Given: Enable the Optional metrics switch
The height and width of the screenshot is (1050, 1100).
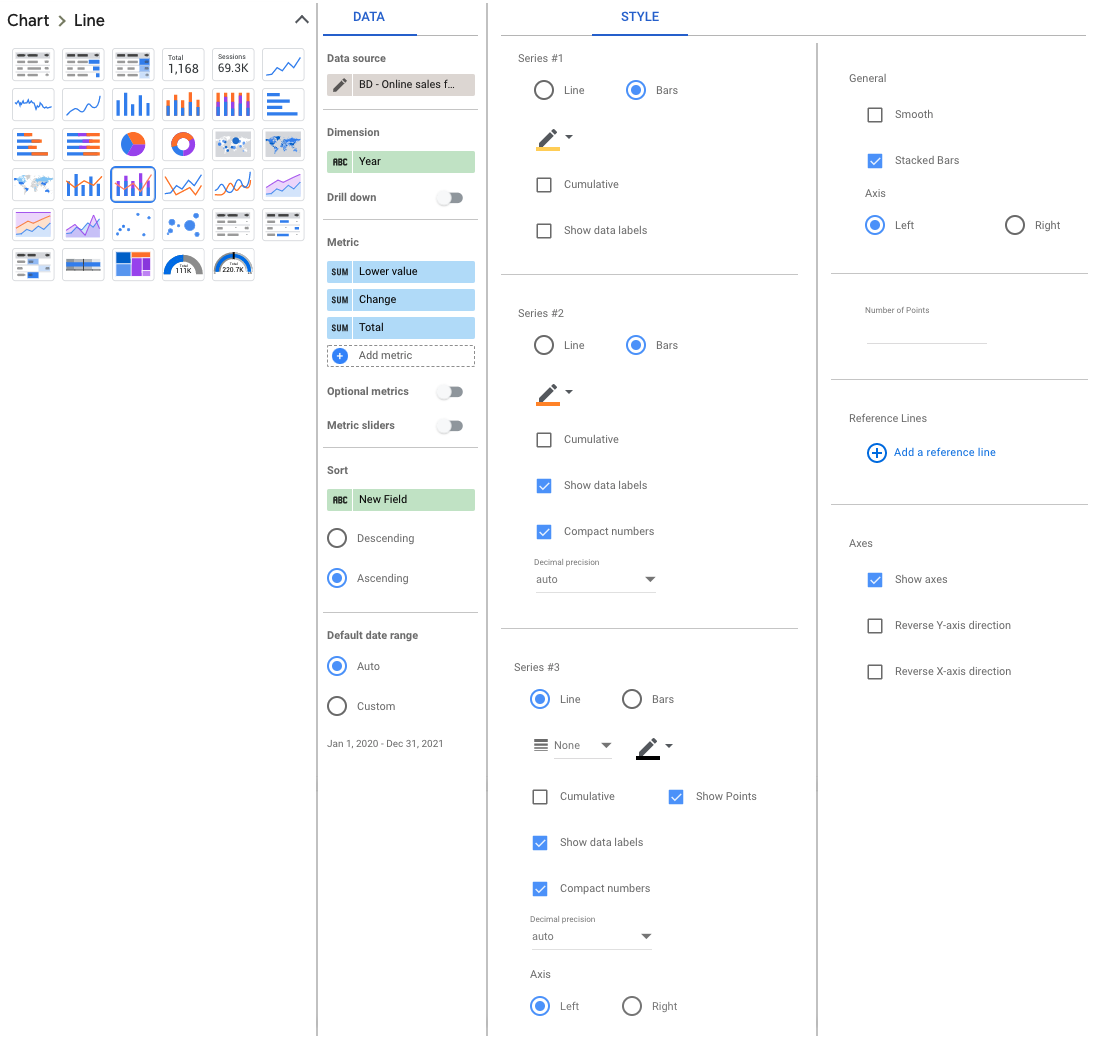Looking at the screenshot, I should [x=450, y=392].
